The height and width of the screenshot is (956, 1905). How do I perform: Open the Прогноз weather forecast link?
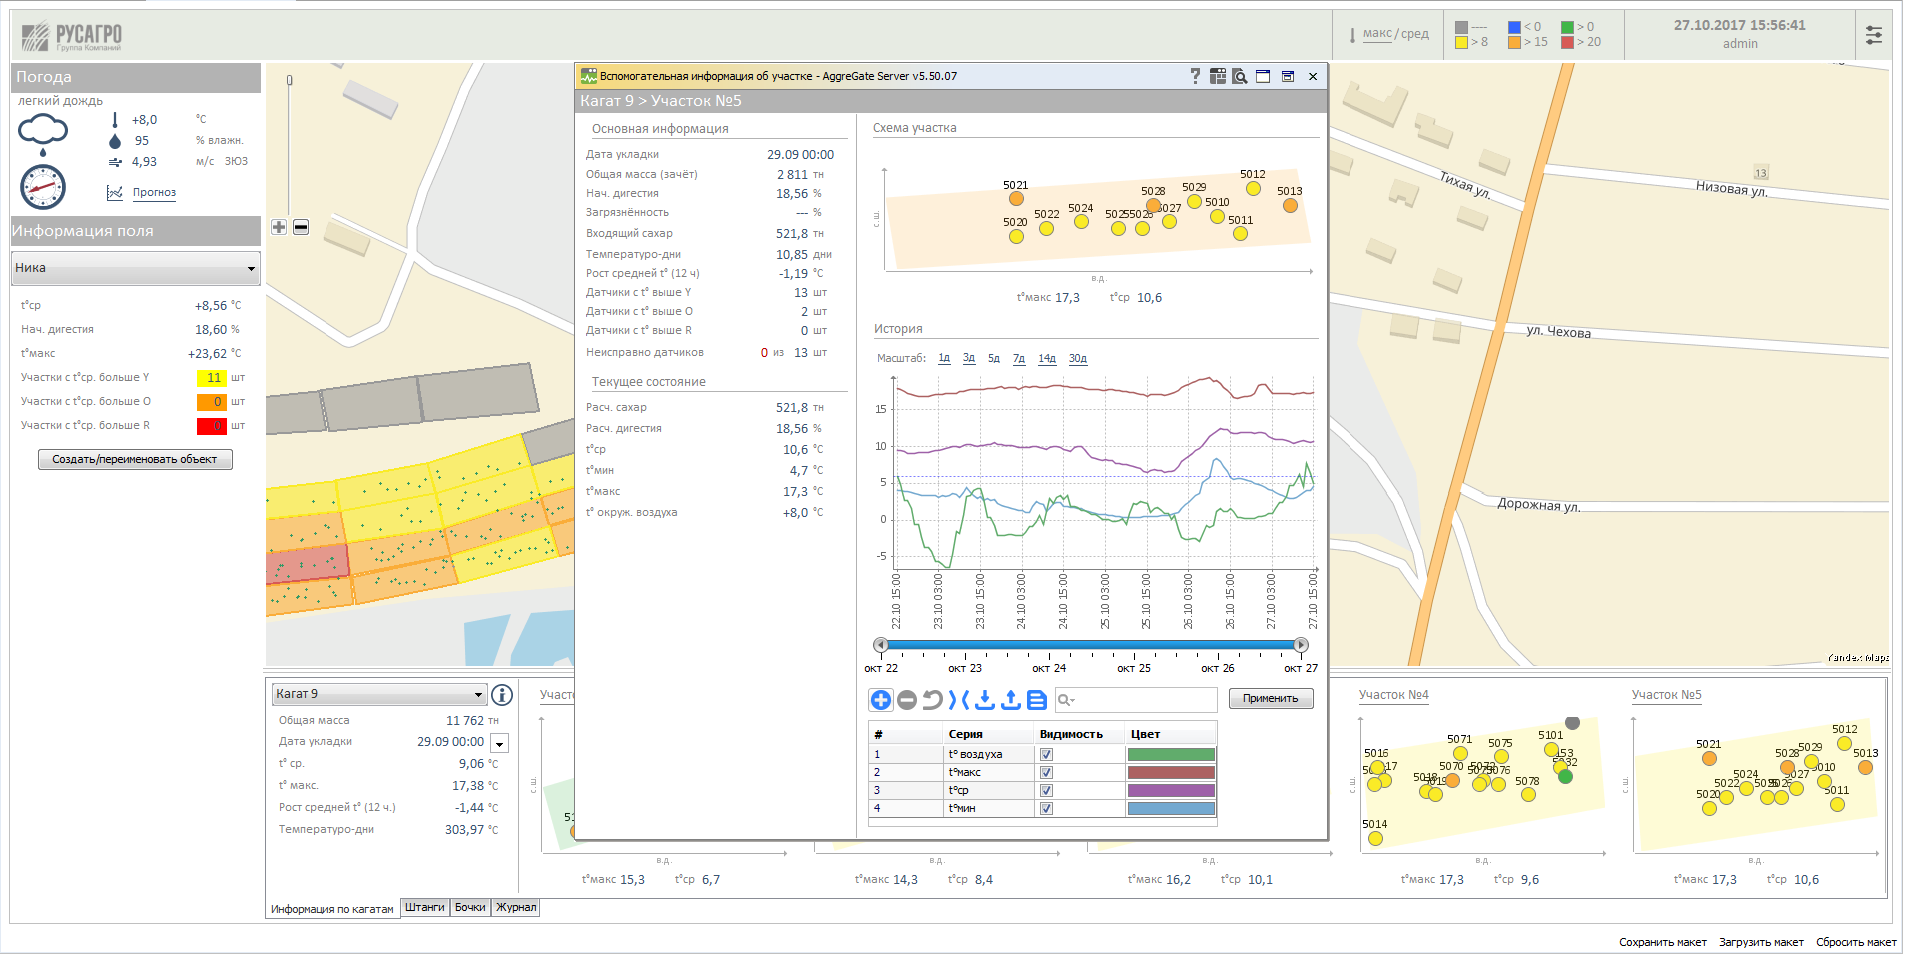[x=154, y=192]
